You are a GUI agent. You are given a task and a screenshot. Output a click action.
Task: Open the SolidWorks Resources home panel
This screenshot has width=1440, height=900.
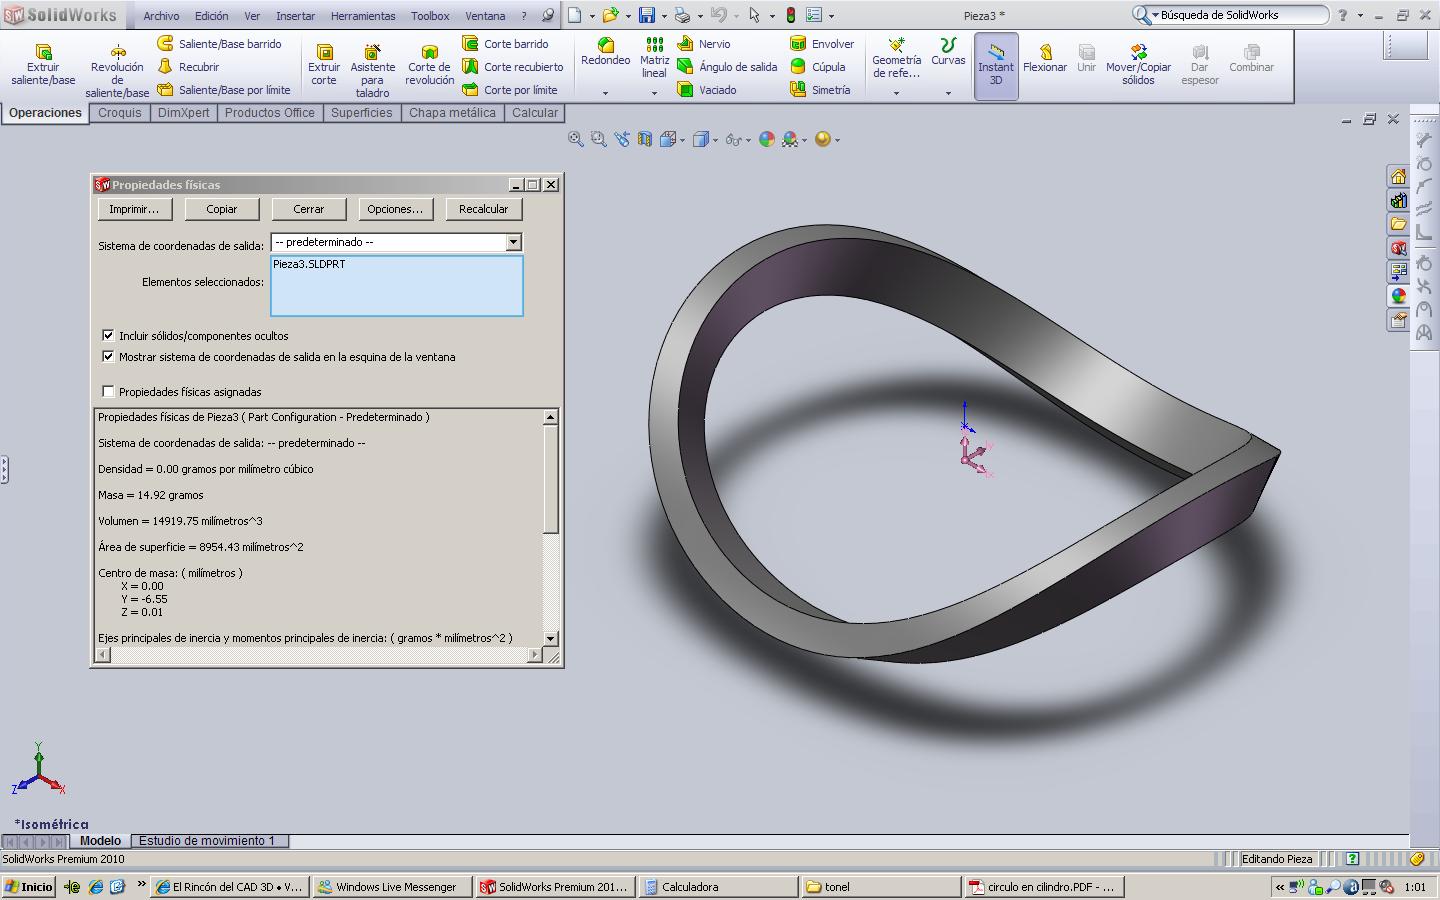click(1398, 176)
